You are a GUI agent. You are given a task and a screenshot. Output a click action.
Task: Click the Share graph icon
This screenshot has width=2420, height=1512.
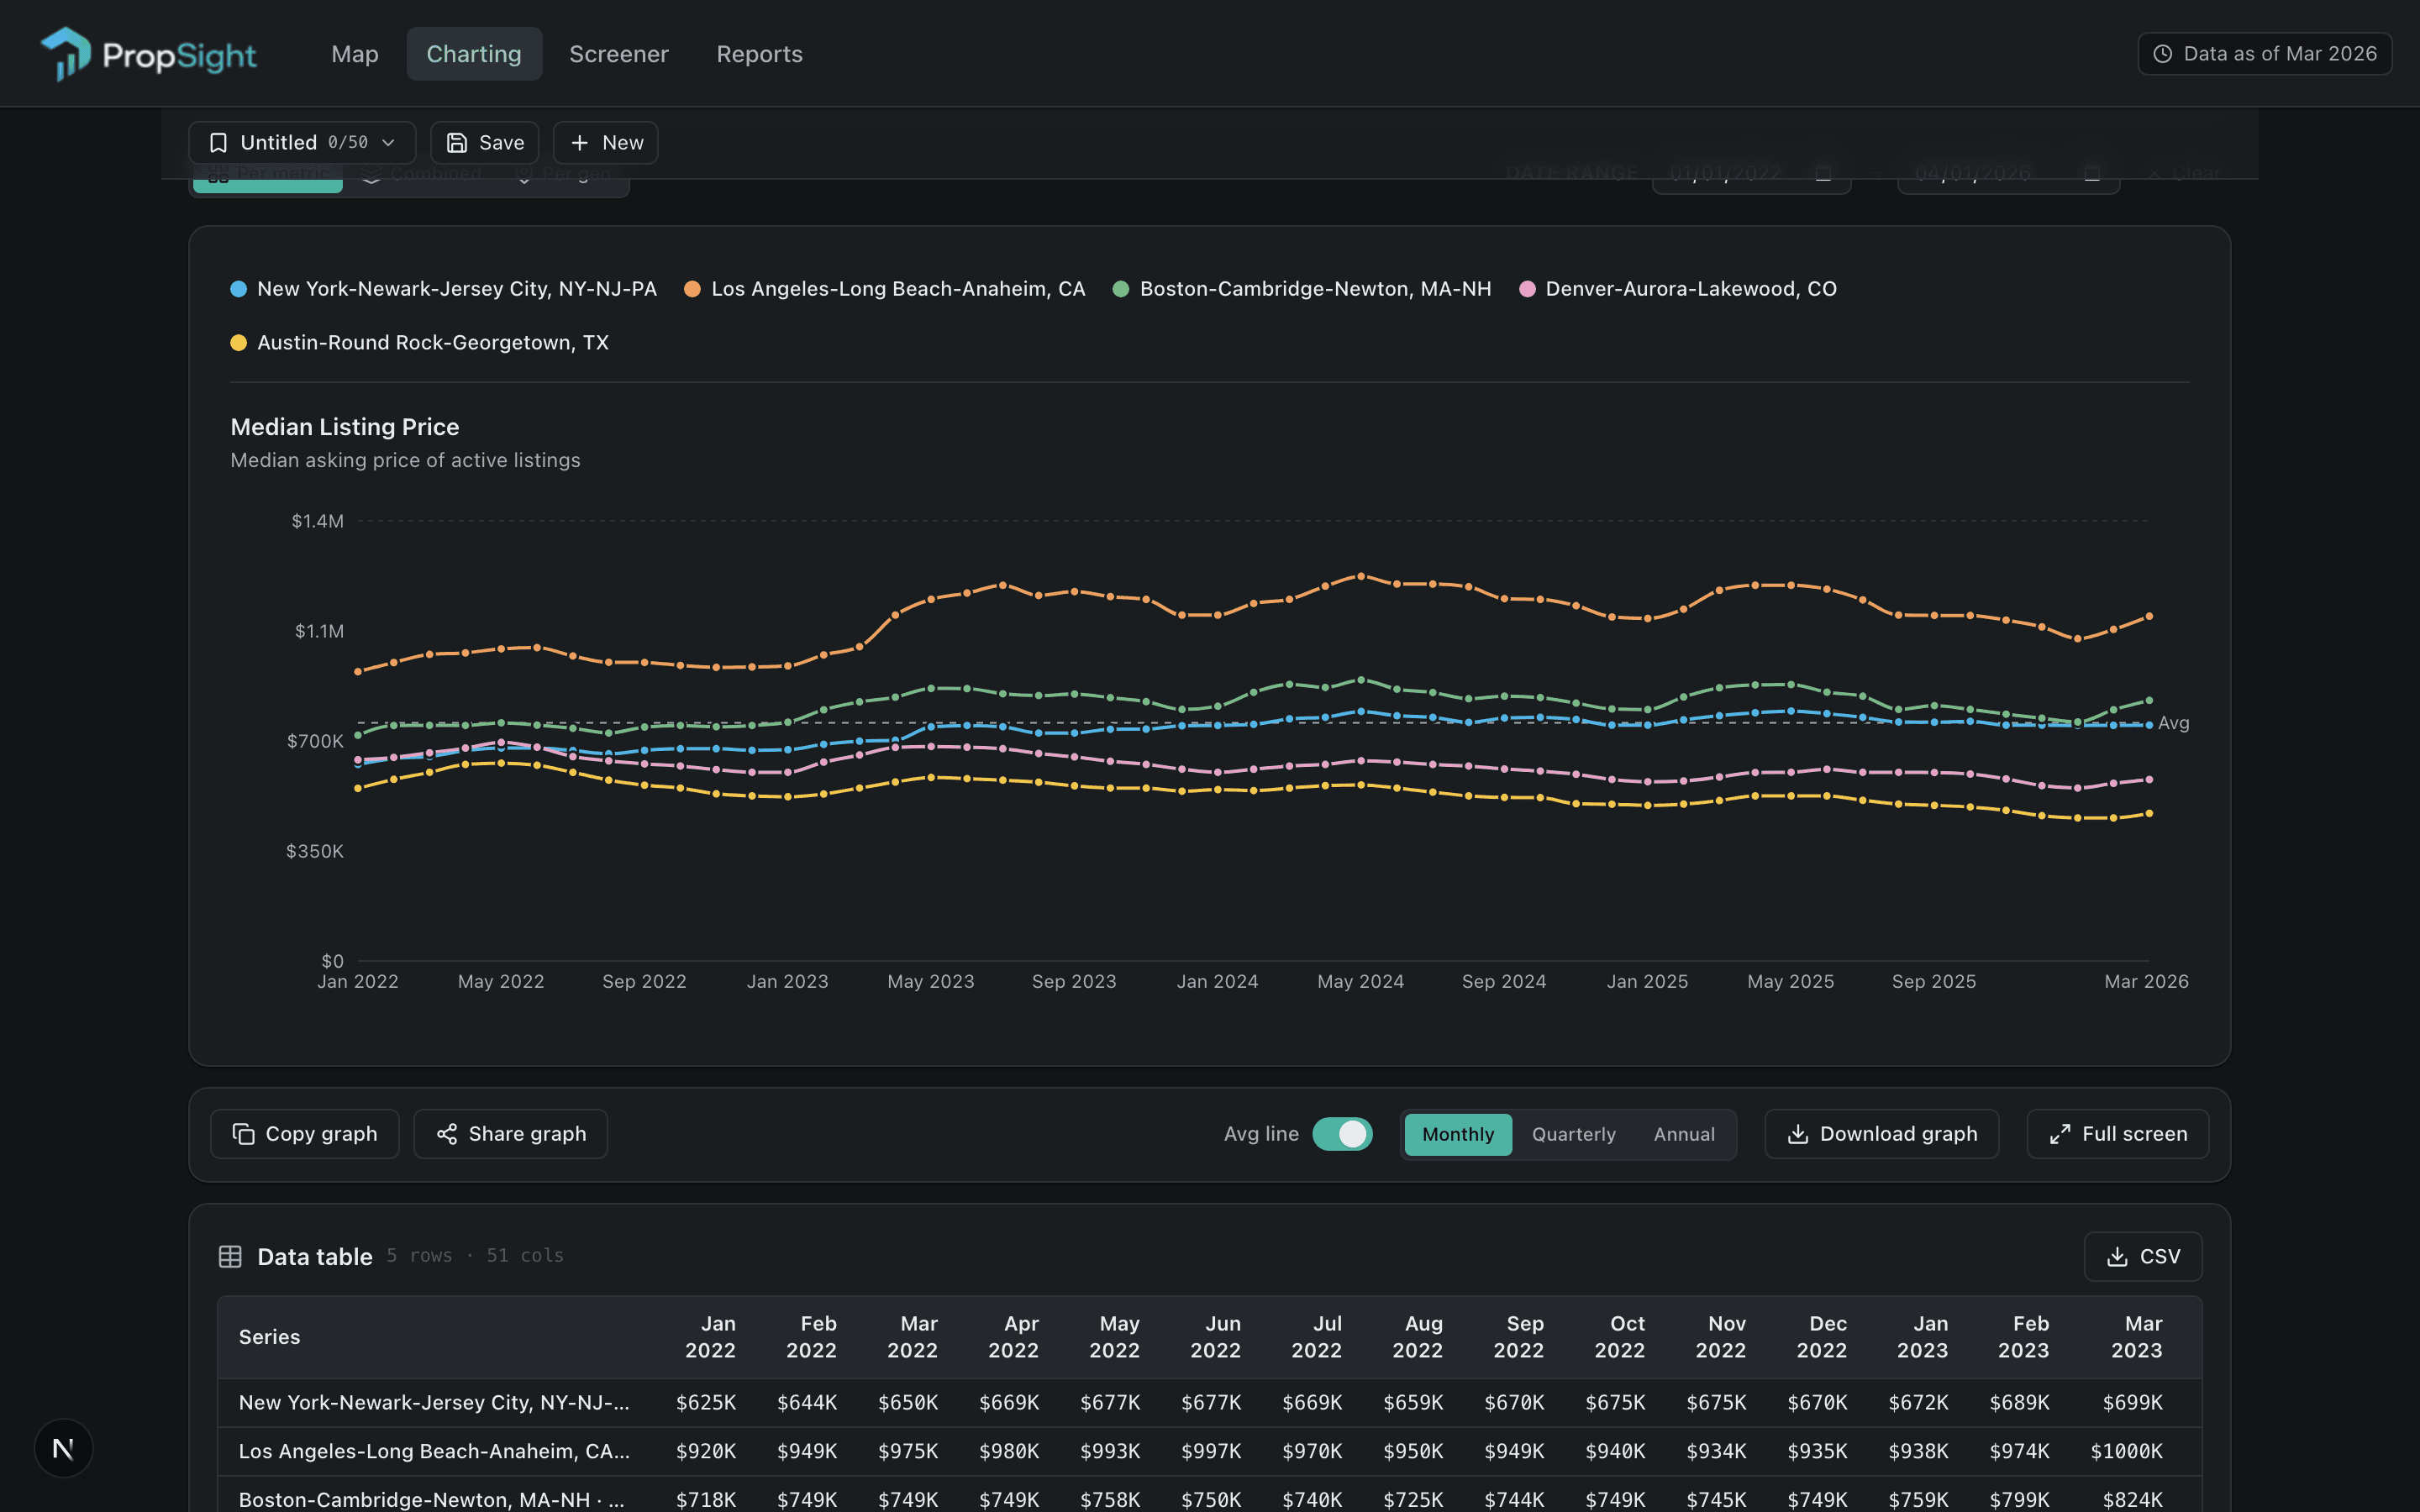(x=447, y=1134)
